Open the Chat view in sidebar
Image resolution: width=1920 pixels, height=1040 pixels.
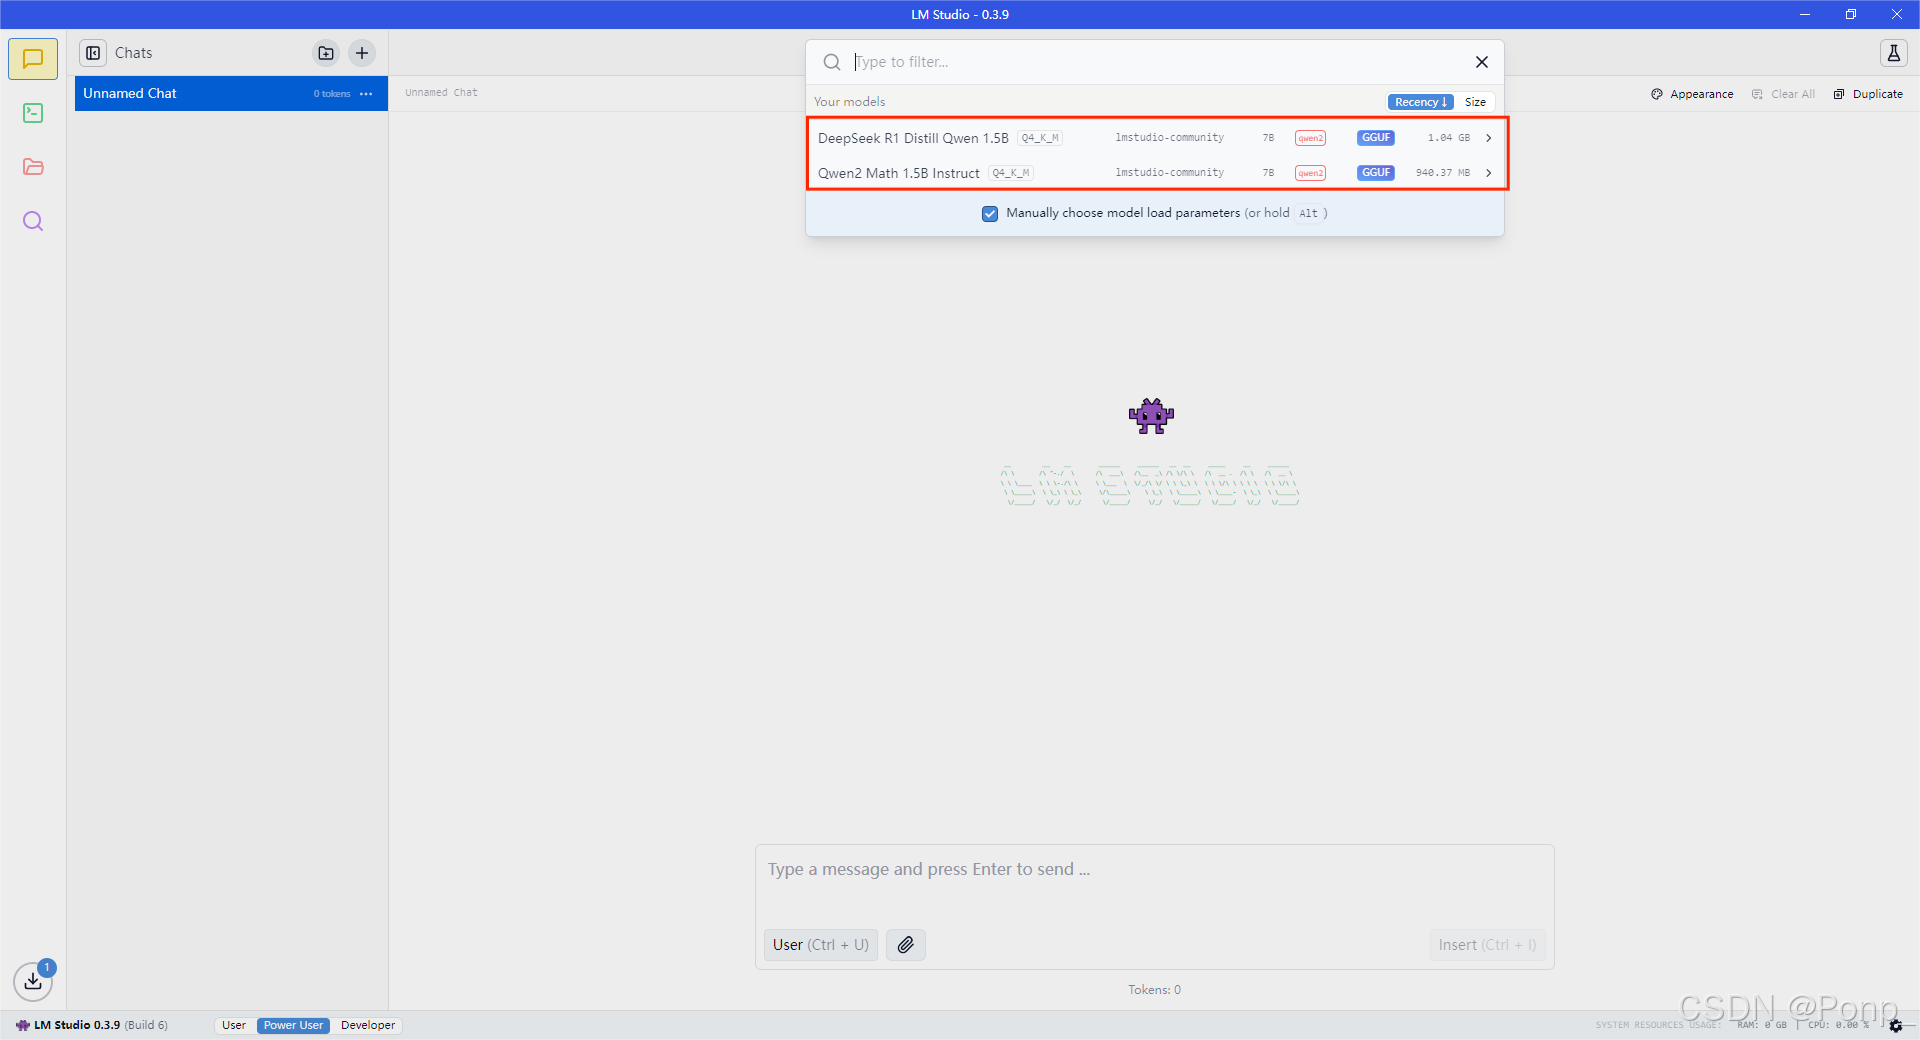33,59
